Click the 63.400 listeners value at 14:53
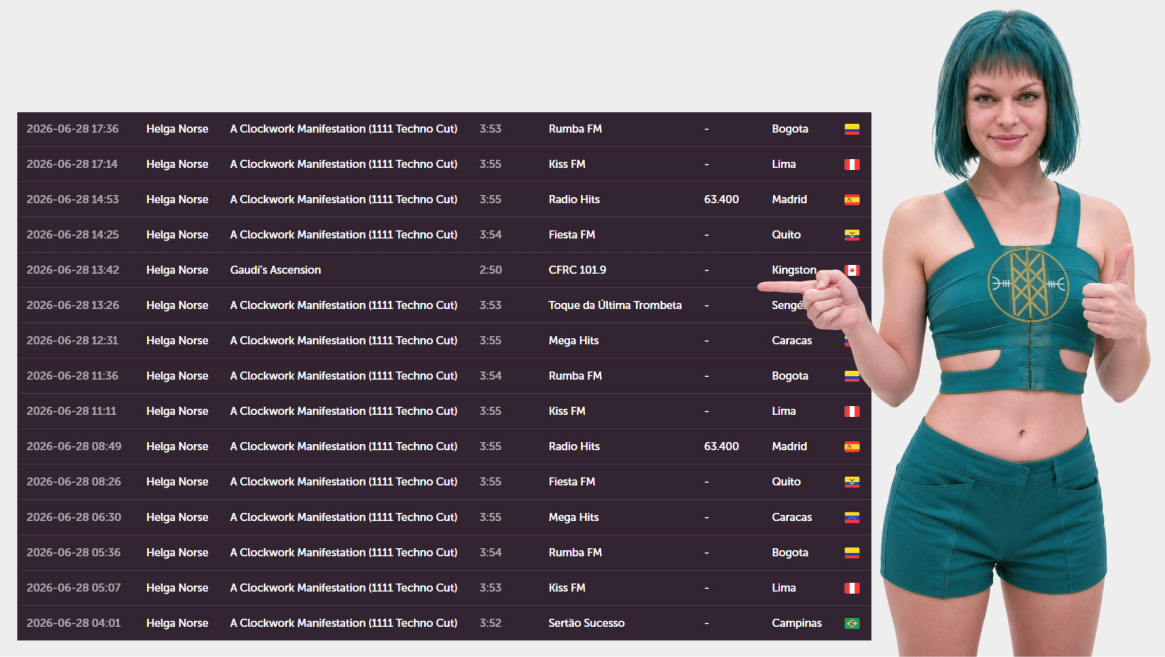1165x657 pixels. 721,199
